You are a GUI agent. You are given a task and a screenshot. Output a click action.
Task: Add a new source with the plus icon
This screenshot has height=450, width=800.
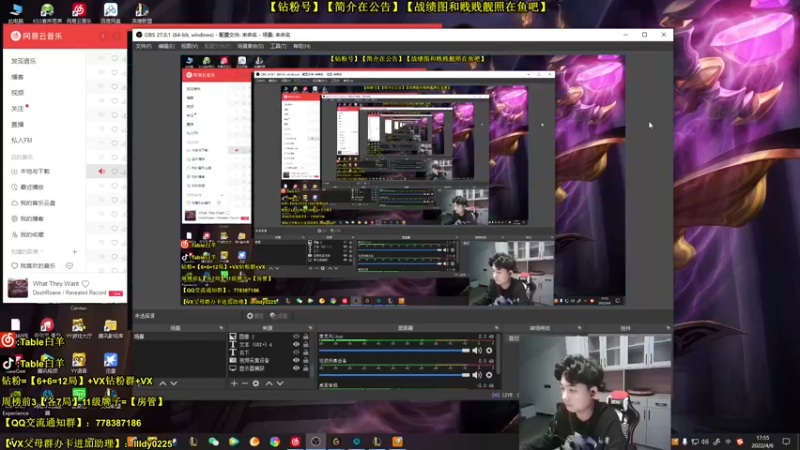click(234, 383)
